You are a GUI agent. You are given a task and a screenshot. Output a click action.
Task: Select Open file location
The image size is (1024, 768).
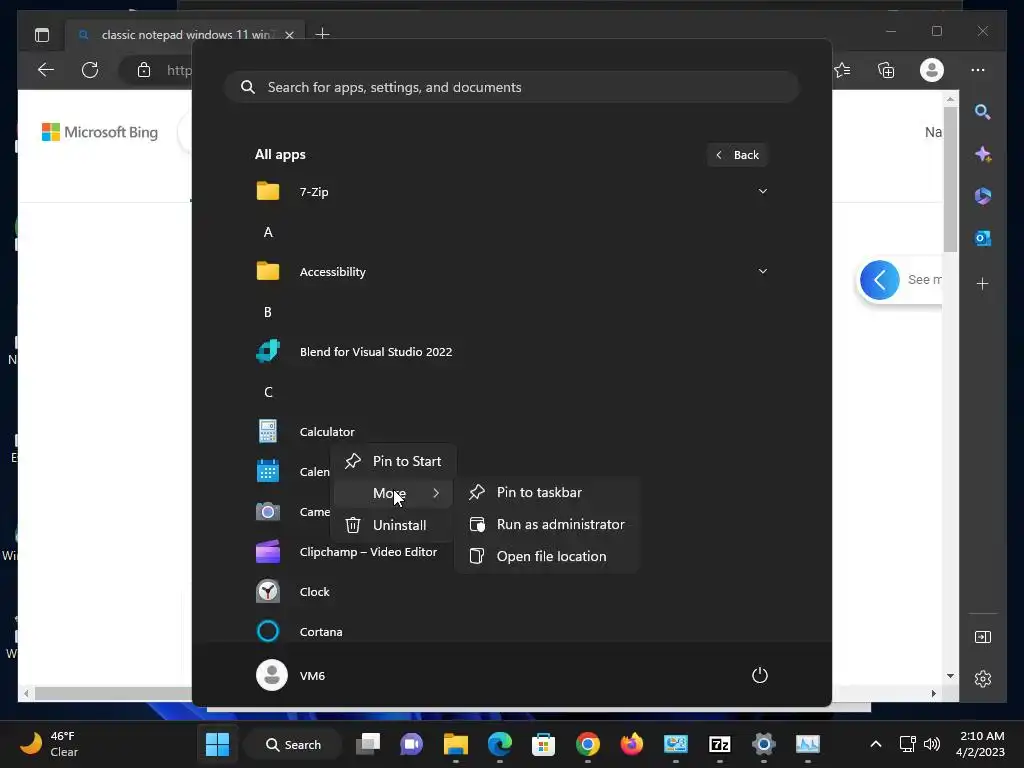pos(547,556)
